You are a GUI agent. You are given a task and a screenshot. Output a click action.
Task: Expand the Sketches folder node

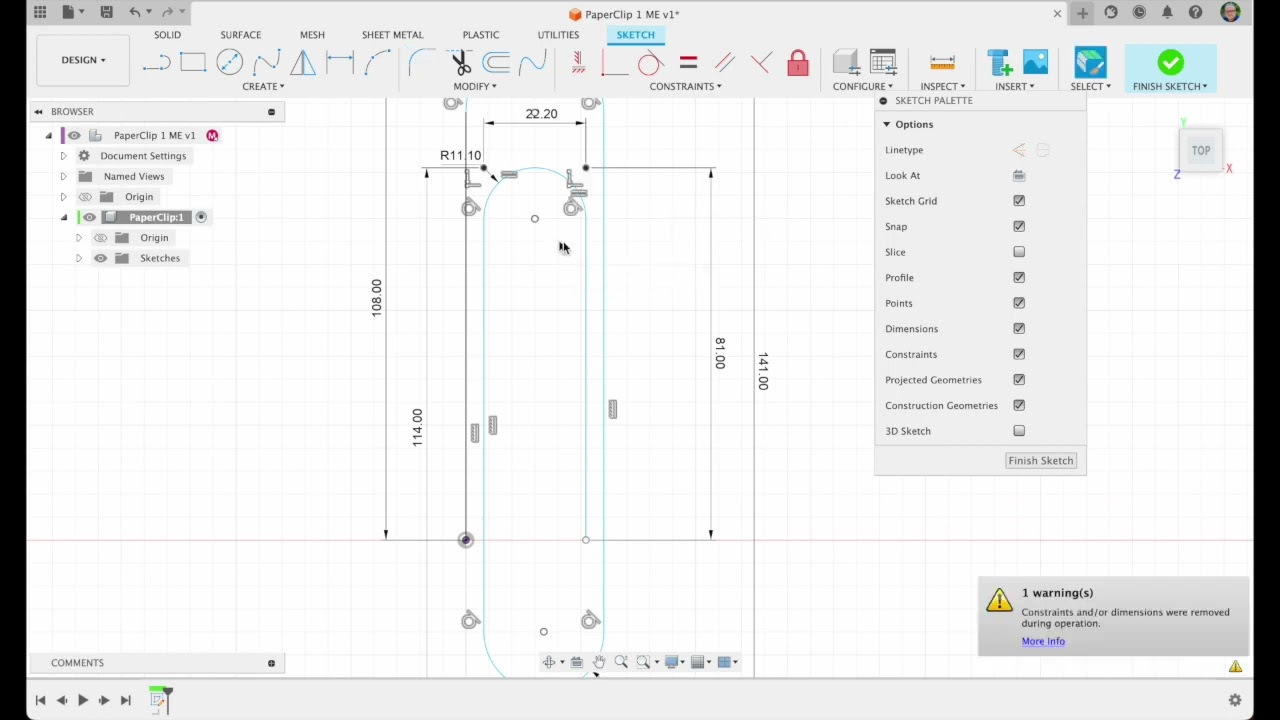click(x=79, y=258)
